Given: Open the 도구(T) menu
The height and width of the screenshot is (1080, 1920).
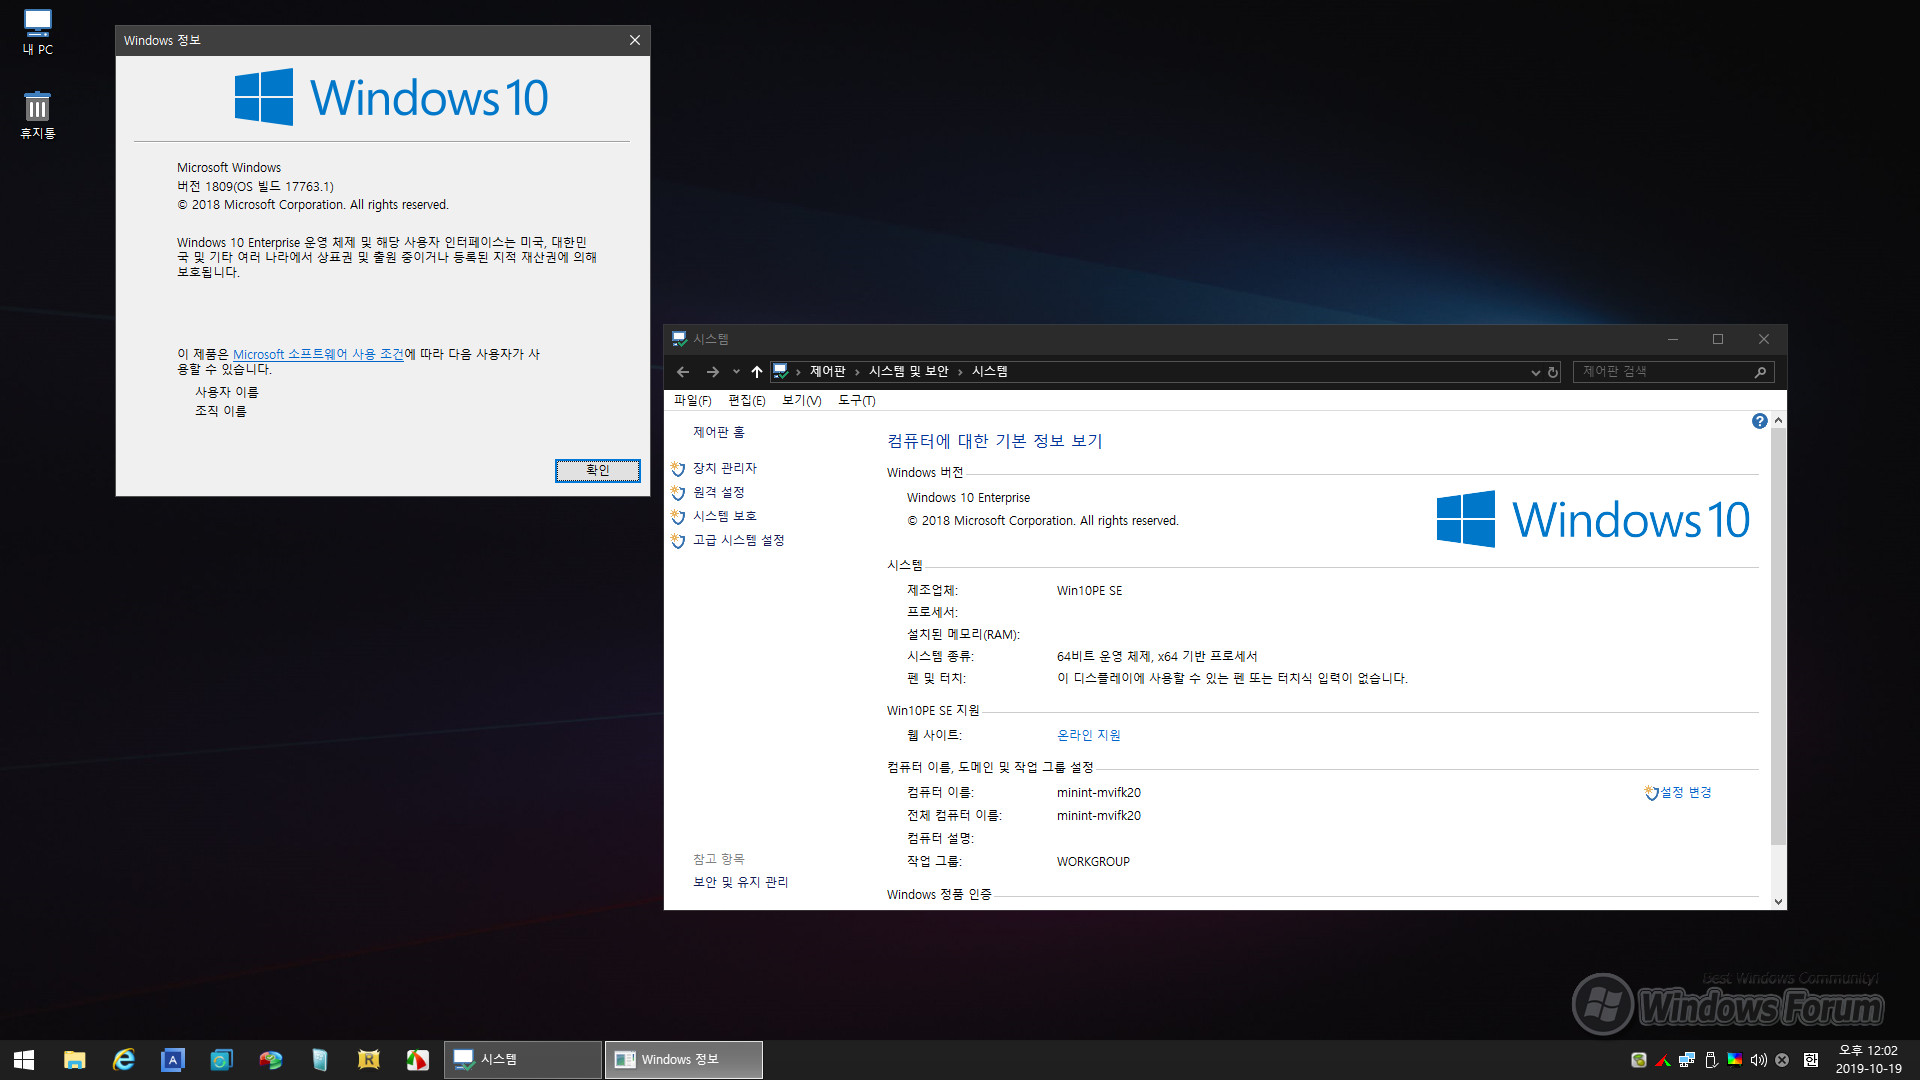Looking at the screenshot, I should (856, 400).
